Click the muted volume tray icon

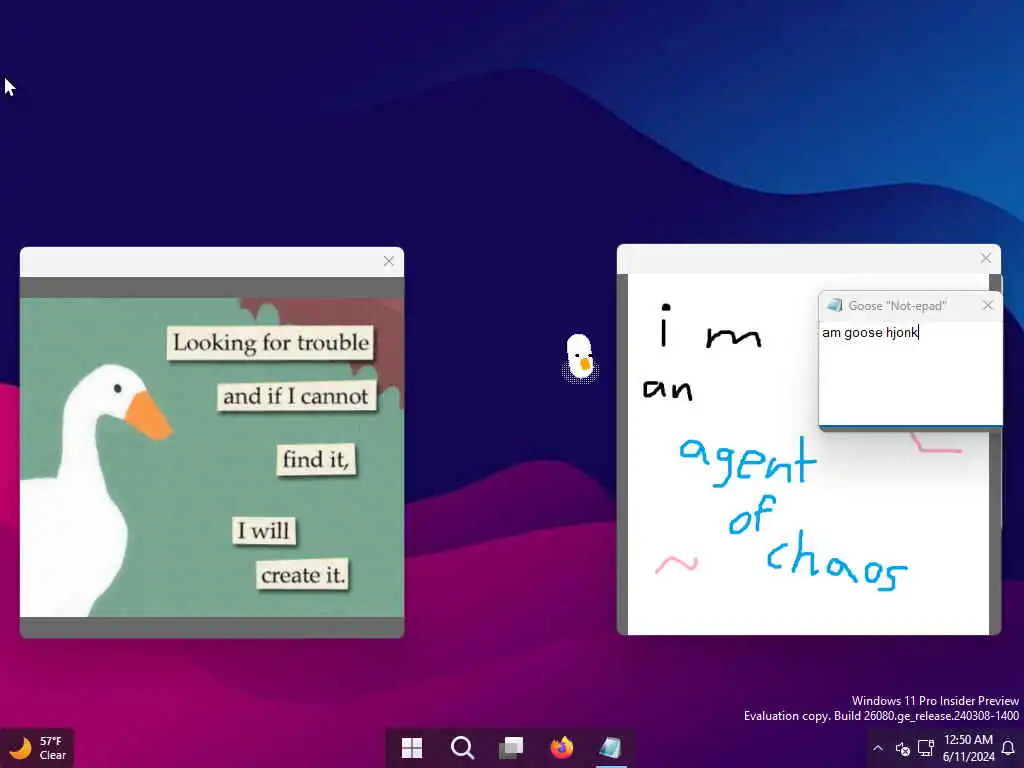point(902,748)
